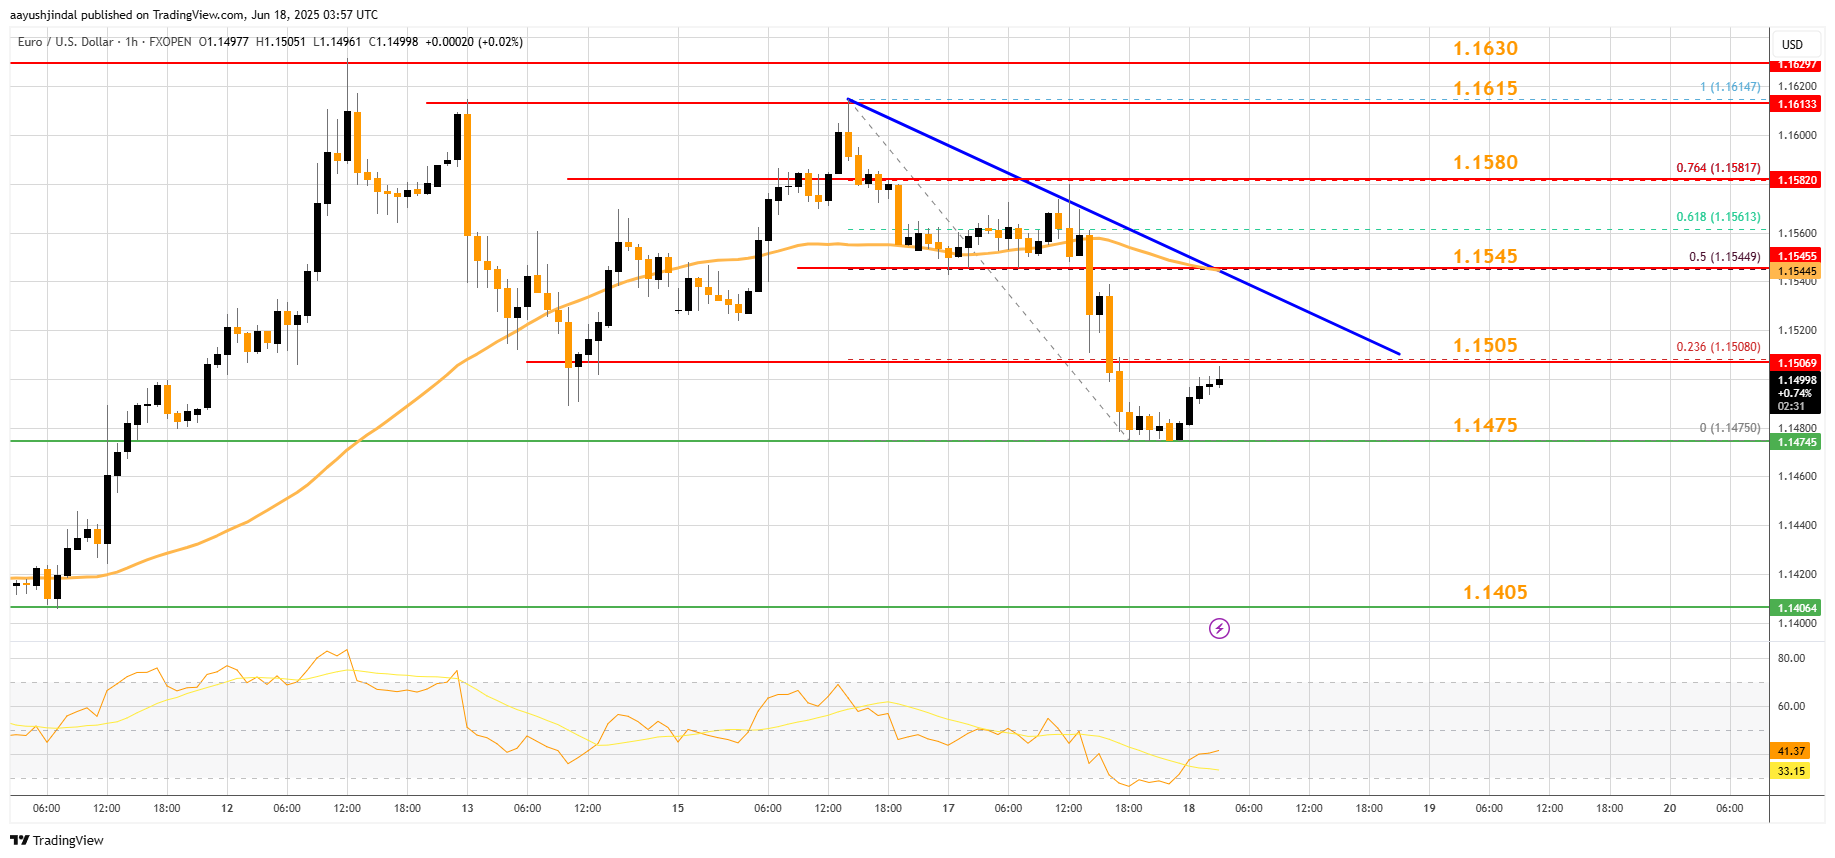Click date label 19 on time axis

[1429, 808]
